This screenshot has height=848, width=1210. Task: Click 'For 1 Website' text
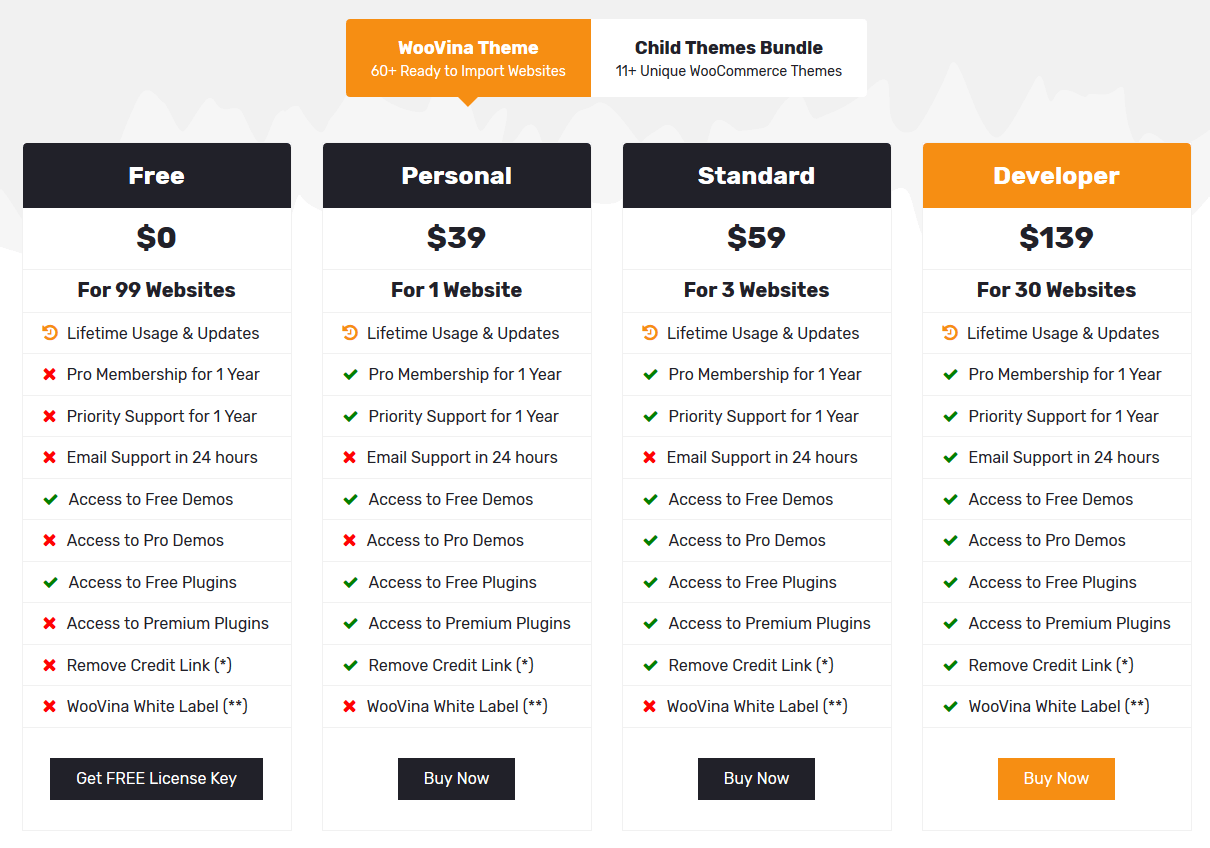457,290
